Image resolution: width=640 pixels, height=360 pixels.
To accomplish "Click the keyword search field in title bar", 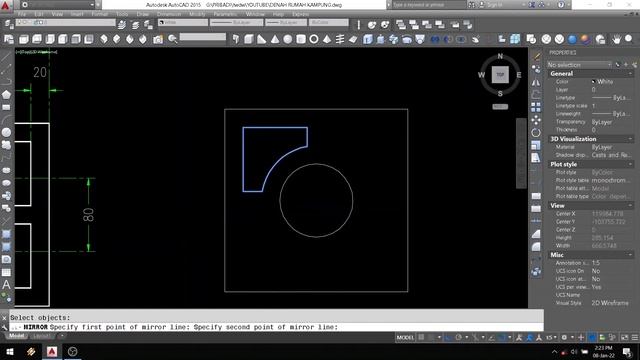I will click(429, 5).
